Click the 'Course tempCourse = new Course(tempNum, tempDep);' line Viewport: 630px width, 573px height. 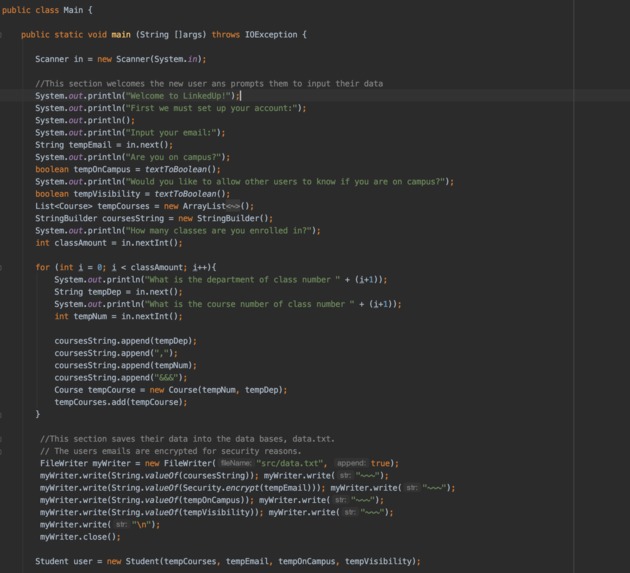coord(171,390)
